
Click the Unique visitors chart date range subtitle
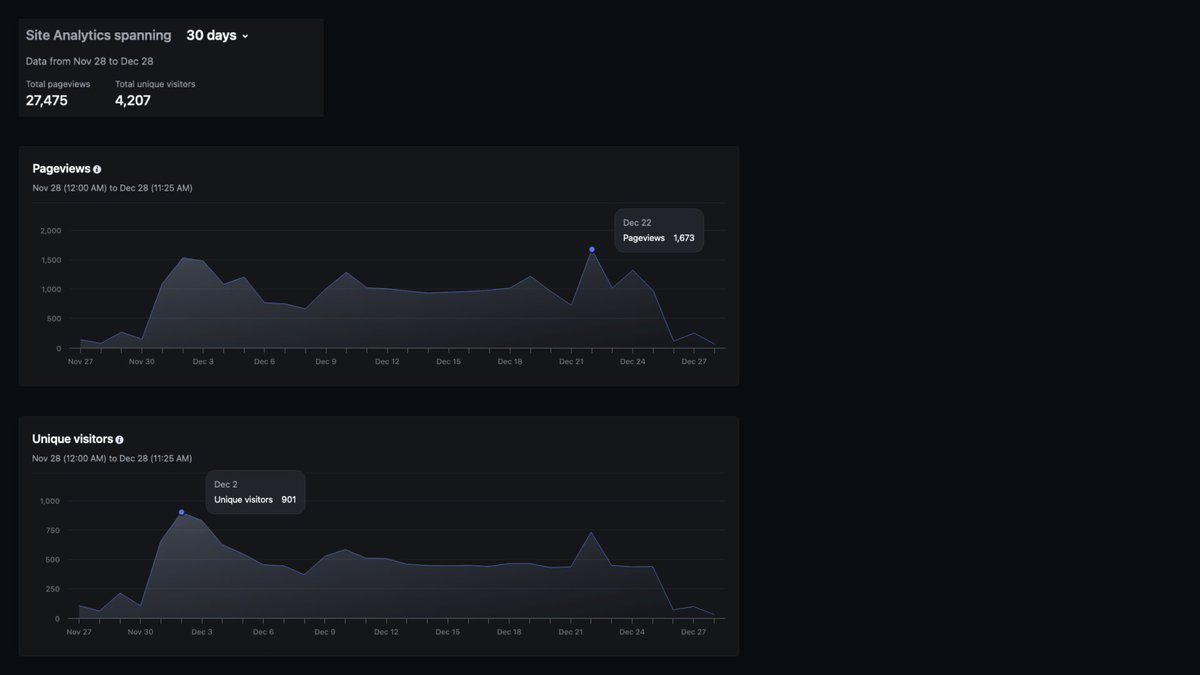(112, 458)
